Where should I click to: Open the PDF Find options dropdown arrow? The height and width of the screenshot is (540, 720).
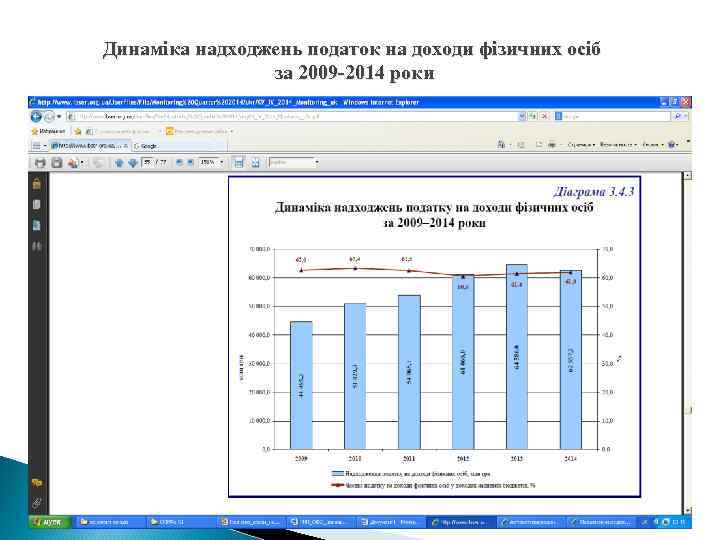point(316,163)
